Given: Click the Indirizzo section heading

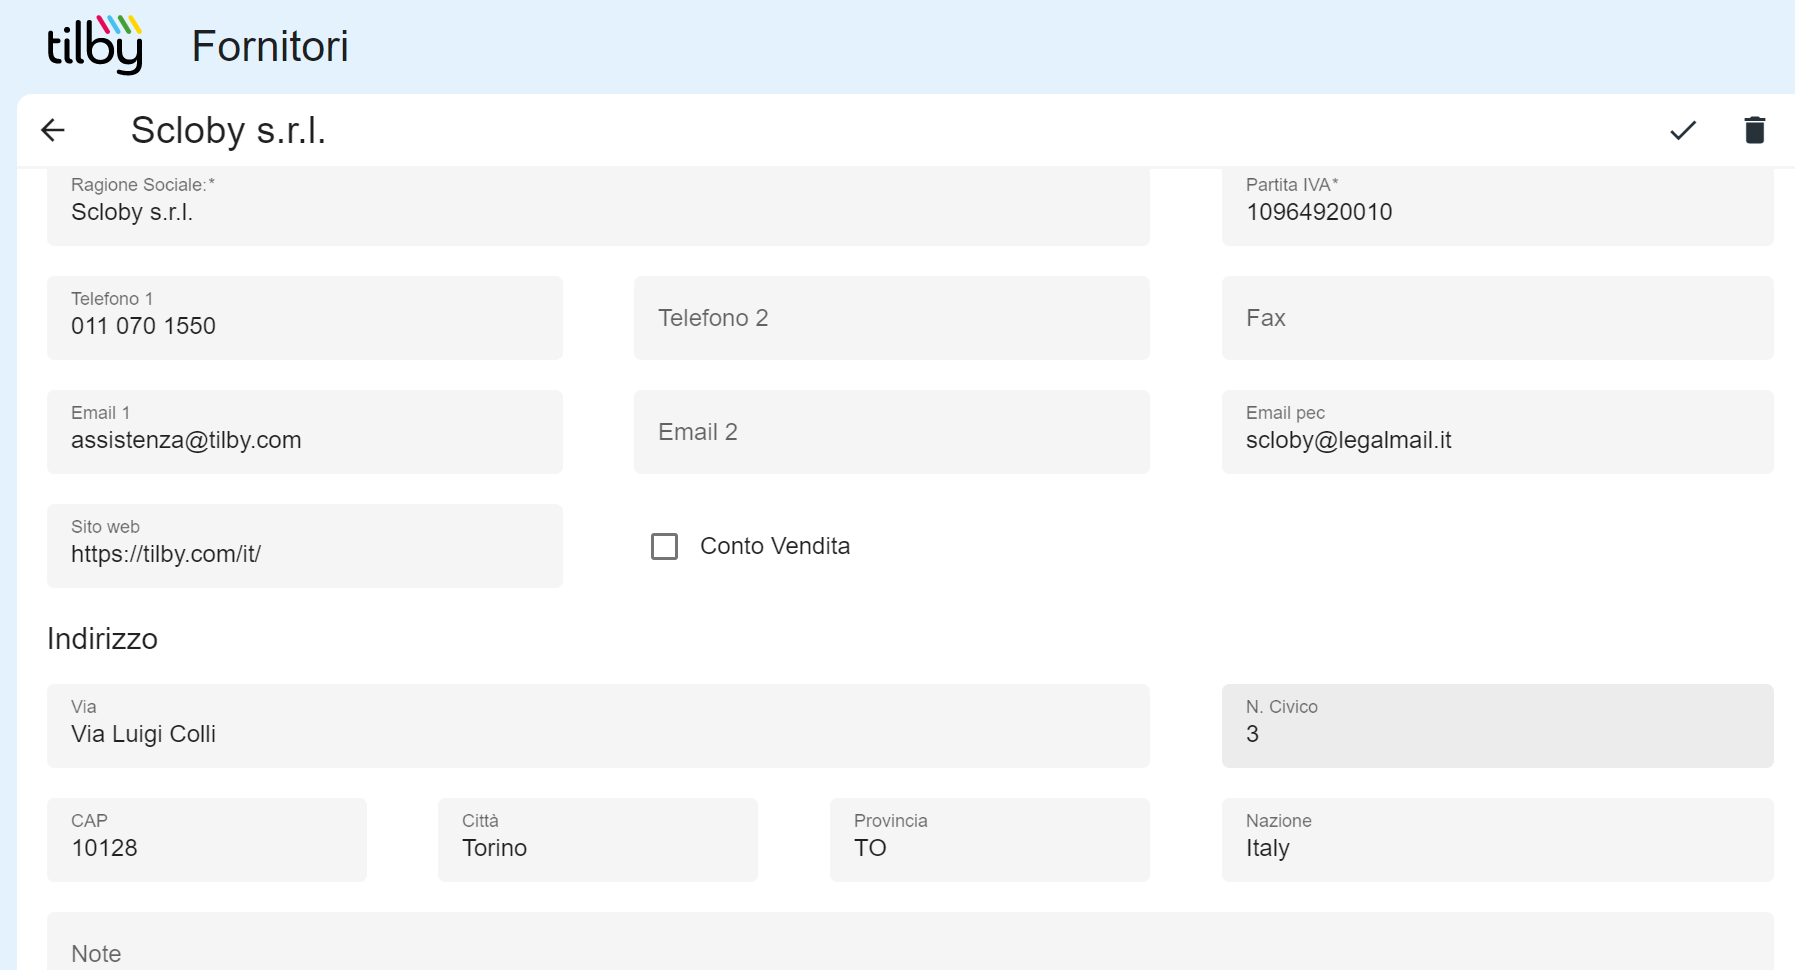Looking at the screenshot, I should pyautogui.click(x=102, y=639).
